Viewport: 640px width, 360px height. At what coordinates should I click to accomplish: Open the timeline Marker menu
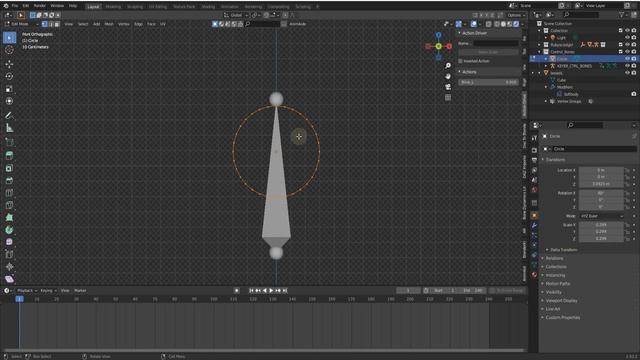pos(80,291)
